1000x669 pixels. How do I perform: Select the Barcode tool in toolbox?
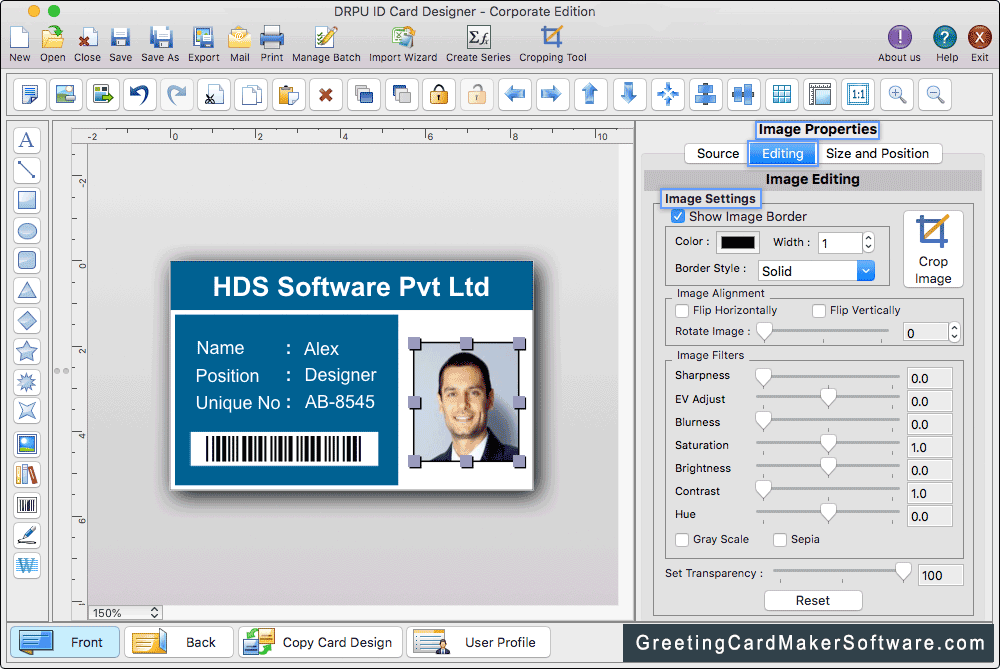point(27,505)
